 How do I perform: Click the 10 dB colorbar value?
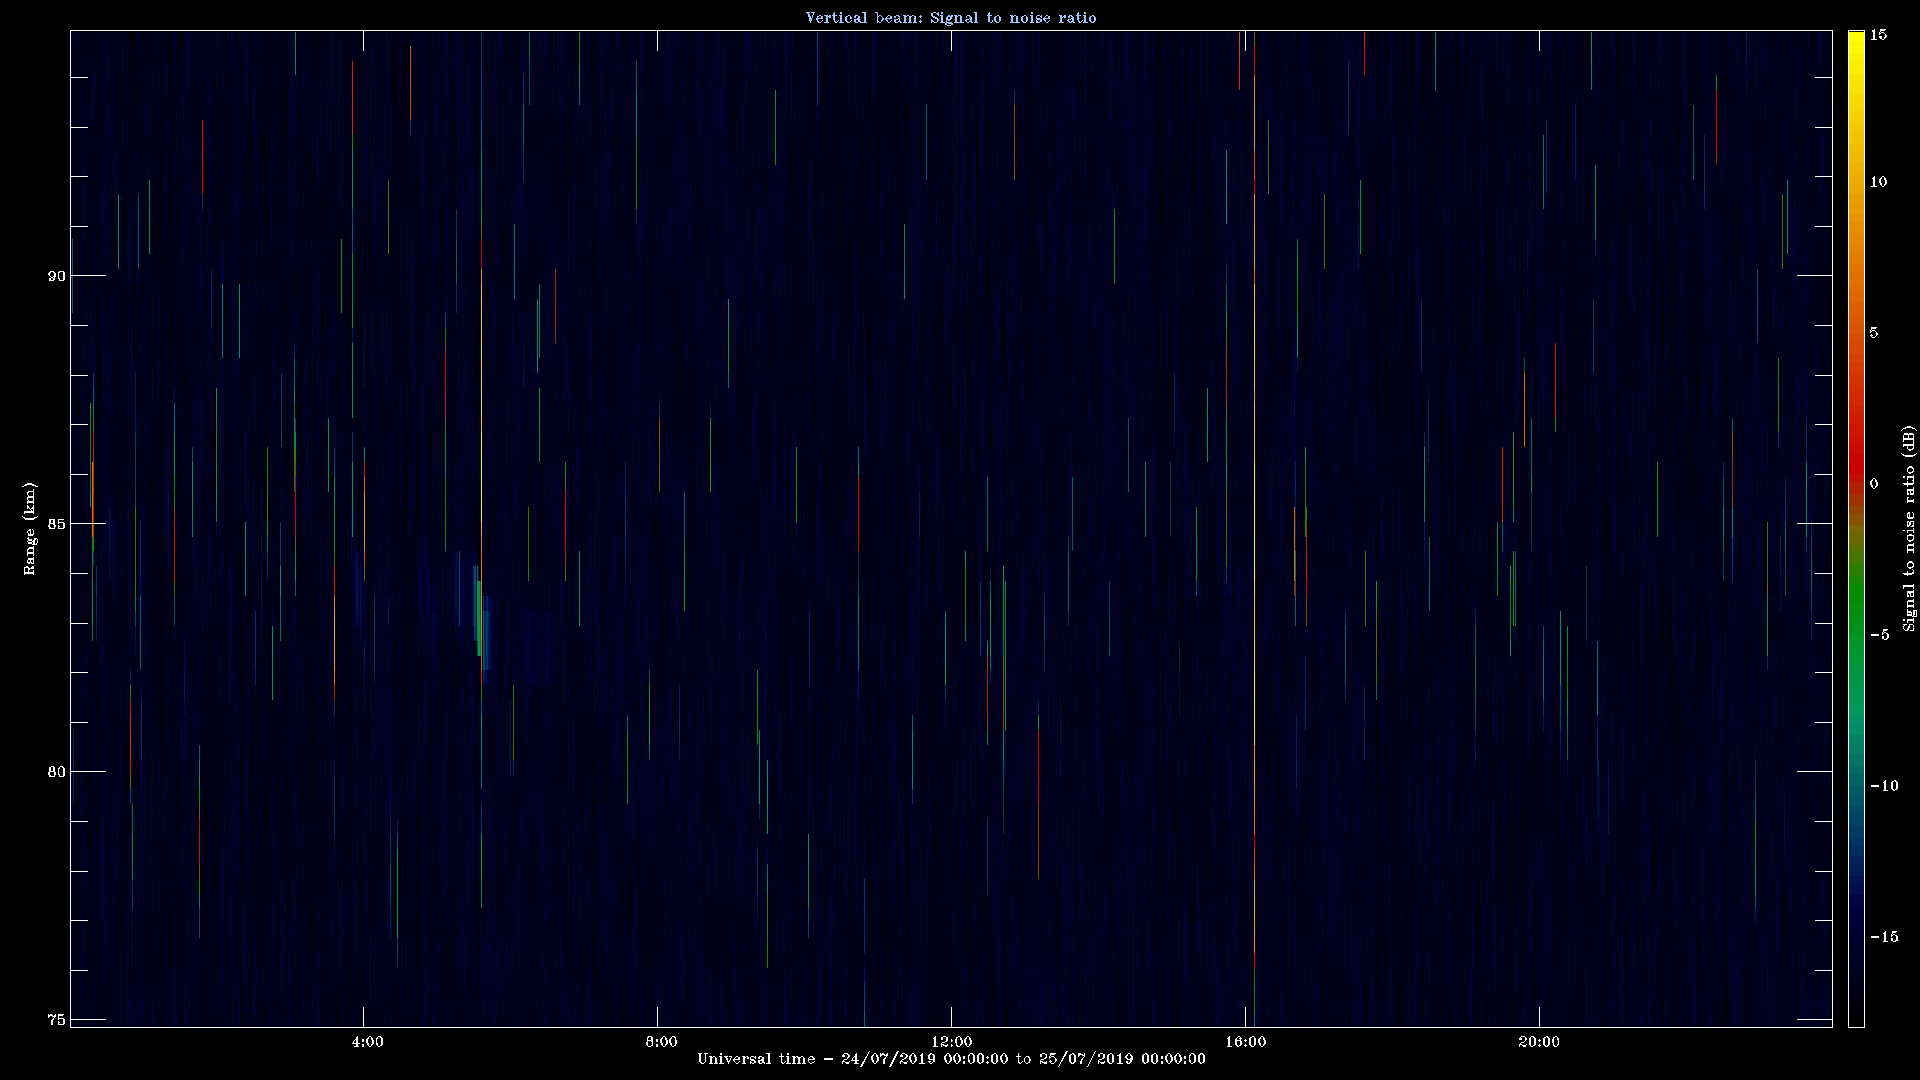pos(1878,181)
